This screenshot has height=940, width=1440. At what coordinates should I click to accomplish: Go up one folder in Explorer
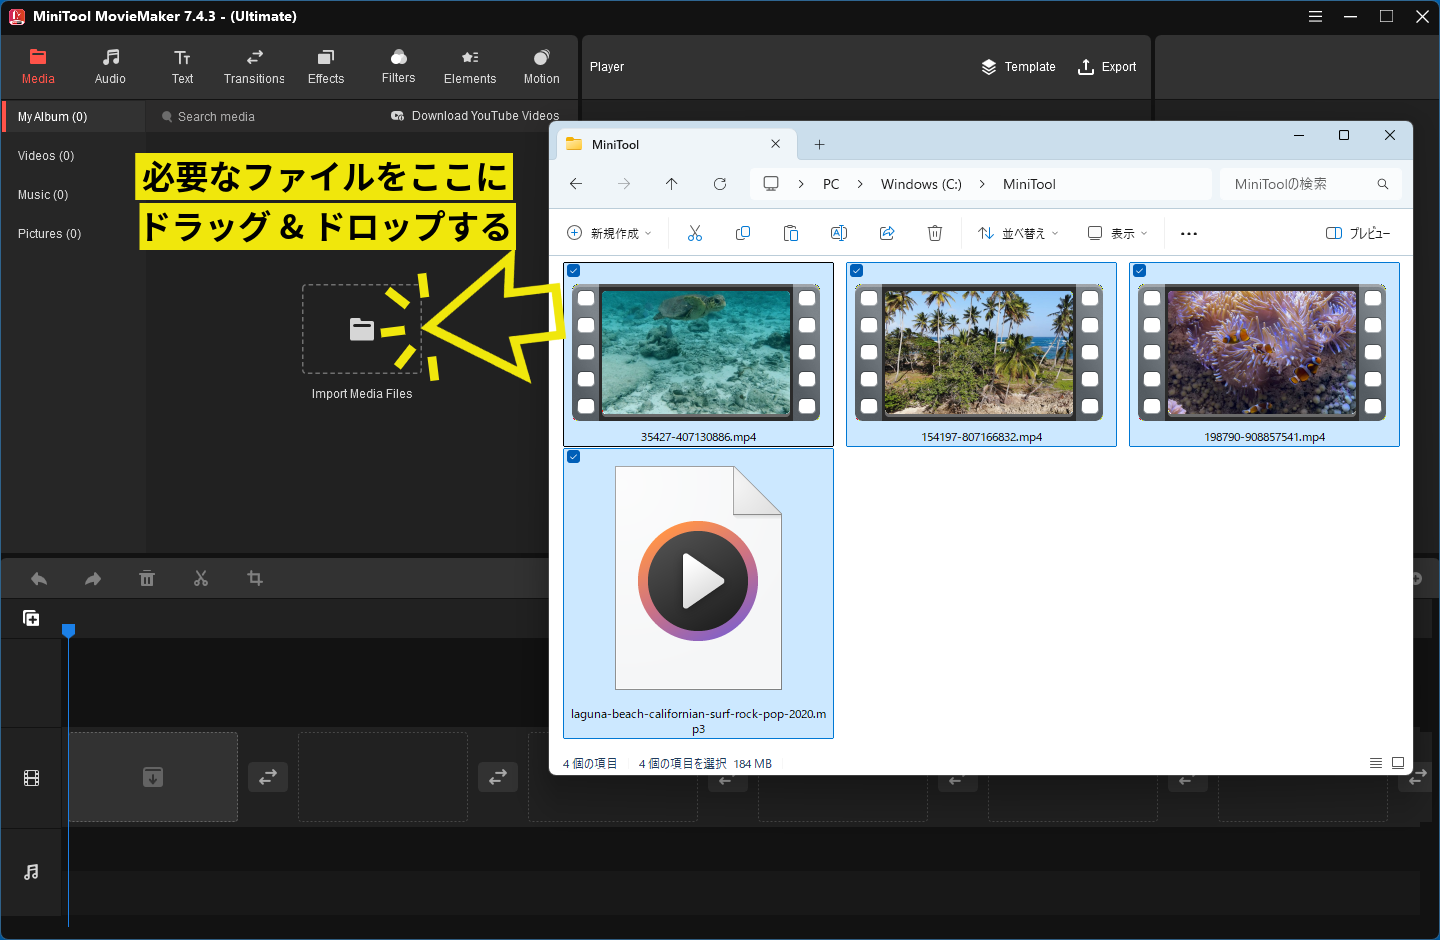pos(672,184)
